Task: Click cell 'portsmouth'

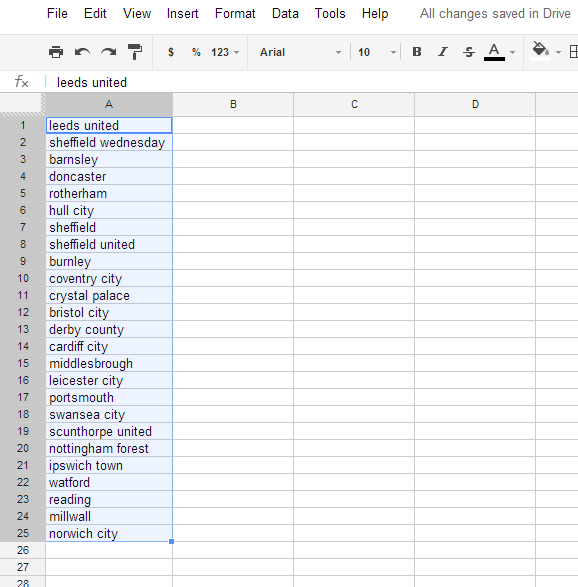Action: [109, 397]
